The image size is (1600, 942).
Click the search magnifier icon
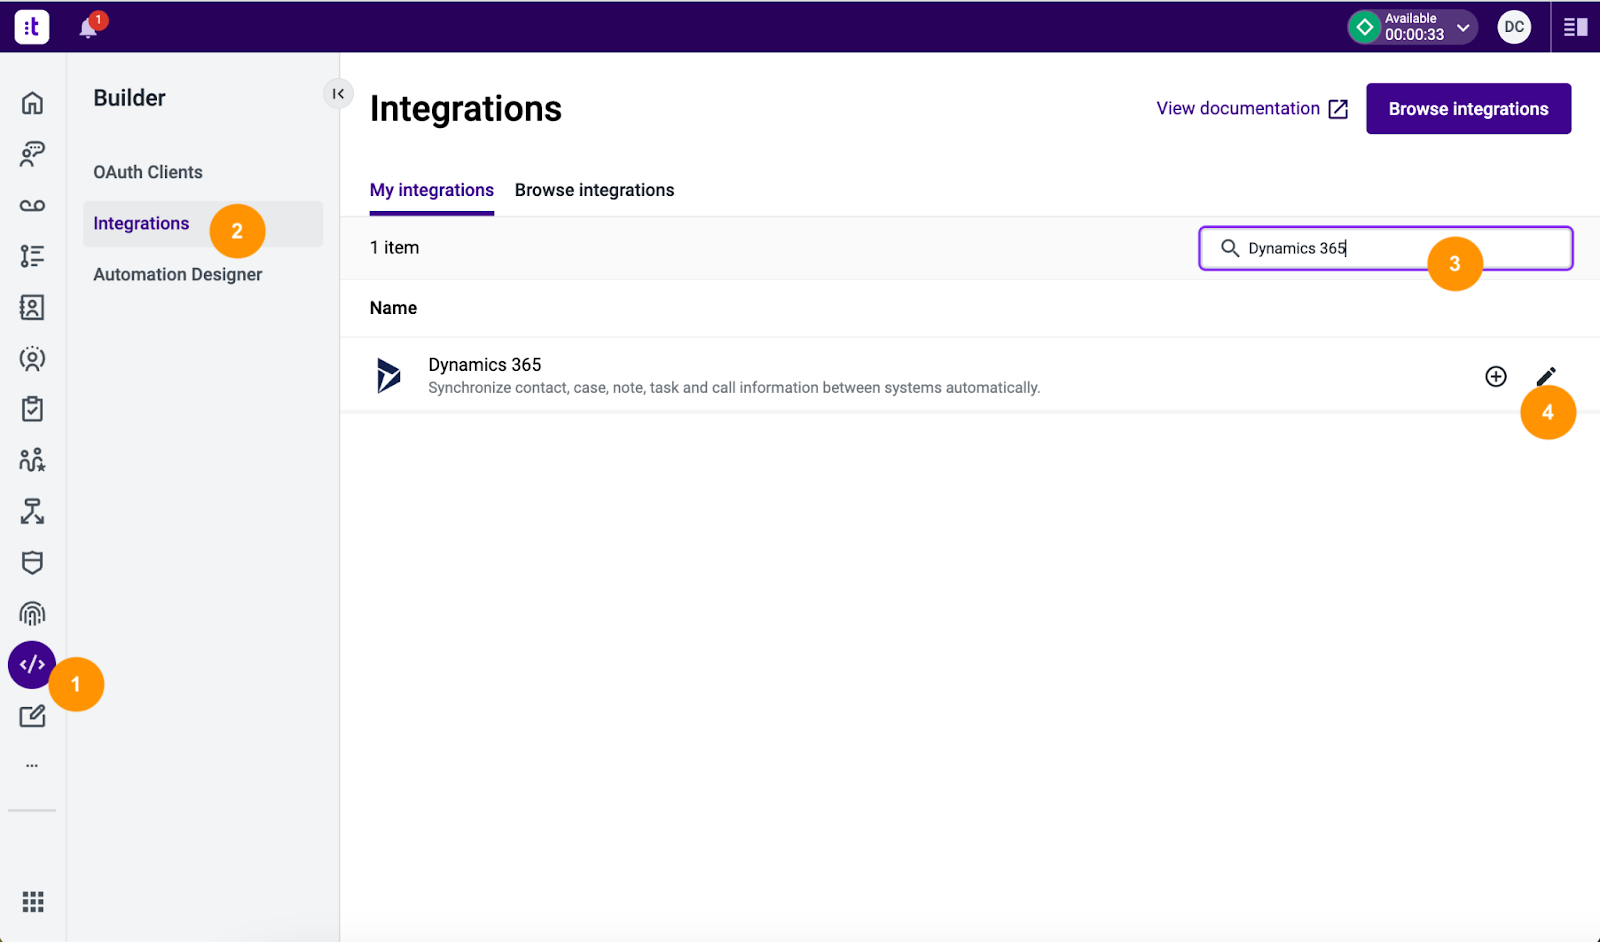click(x=1230, y=248)
